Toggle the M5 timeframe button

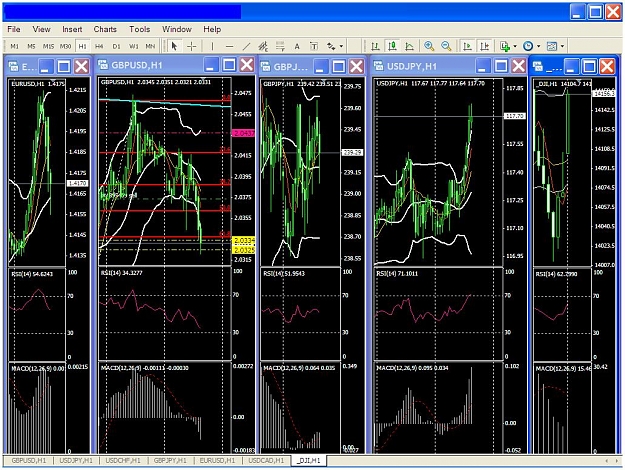click(31, 46)
